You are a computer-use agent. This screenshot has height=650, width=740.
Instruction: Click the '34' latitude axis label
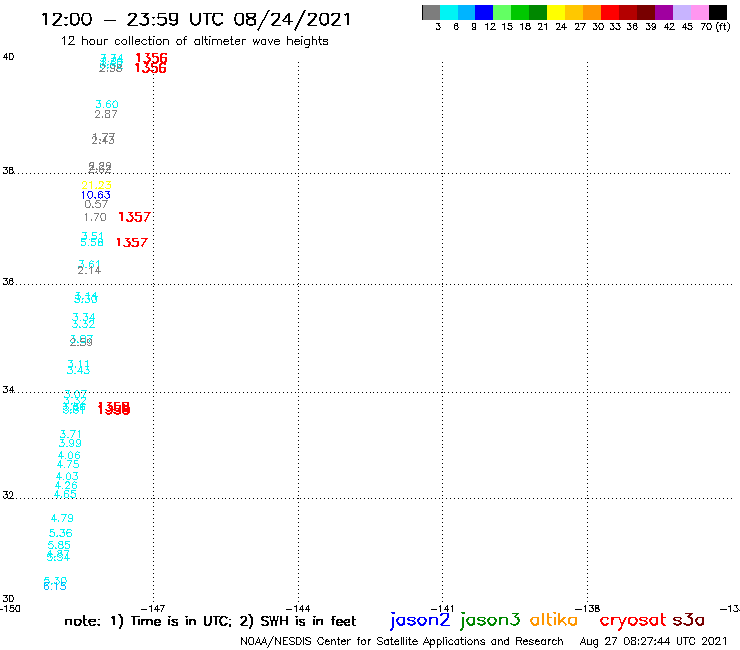pos(8,390)
